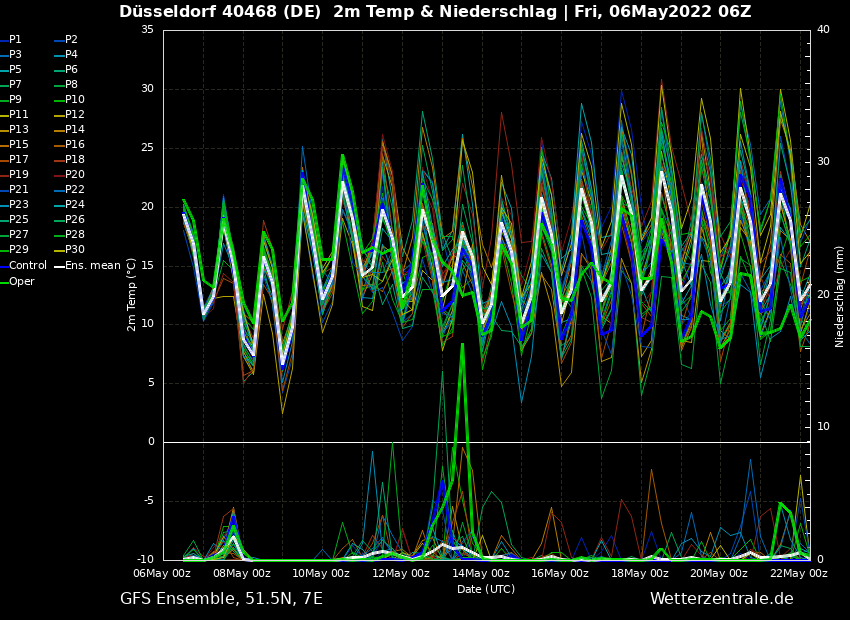Click the Date (UTC) axis label

pyautogui.click(x=486, y=589)
